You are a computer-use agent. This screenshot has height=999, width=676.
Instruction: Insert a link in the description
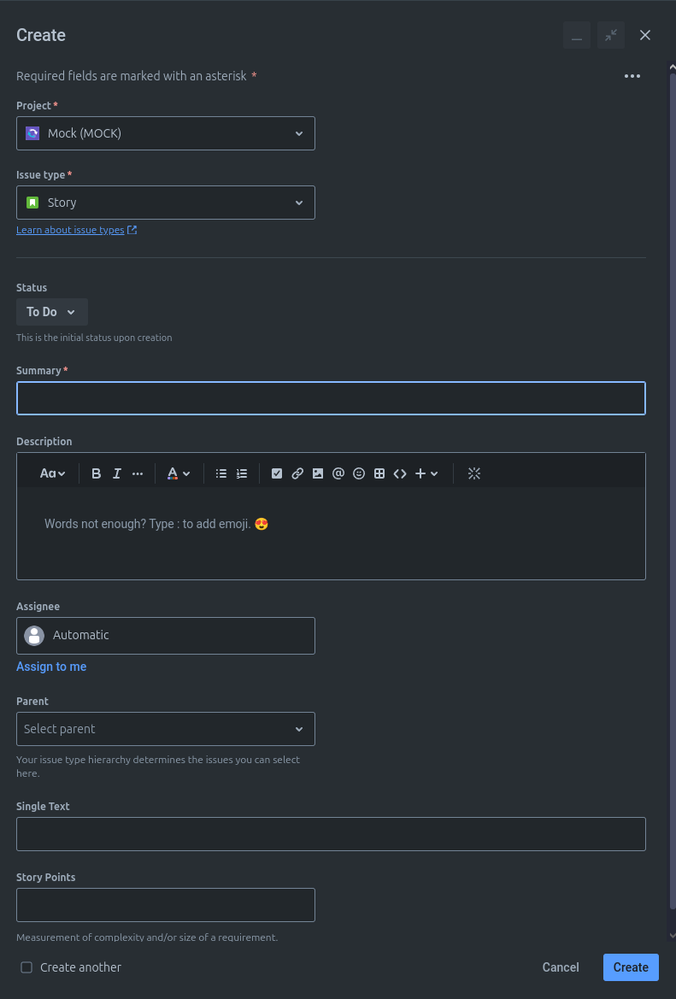pyautogui.click(x=297, y=473)
